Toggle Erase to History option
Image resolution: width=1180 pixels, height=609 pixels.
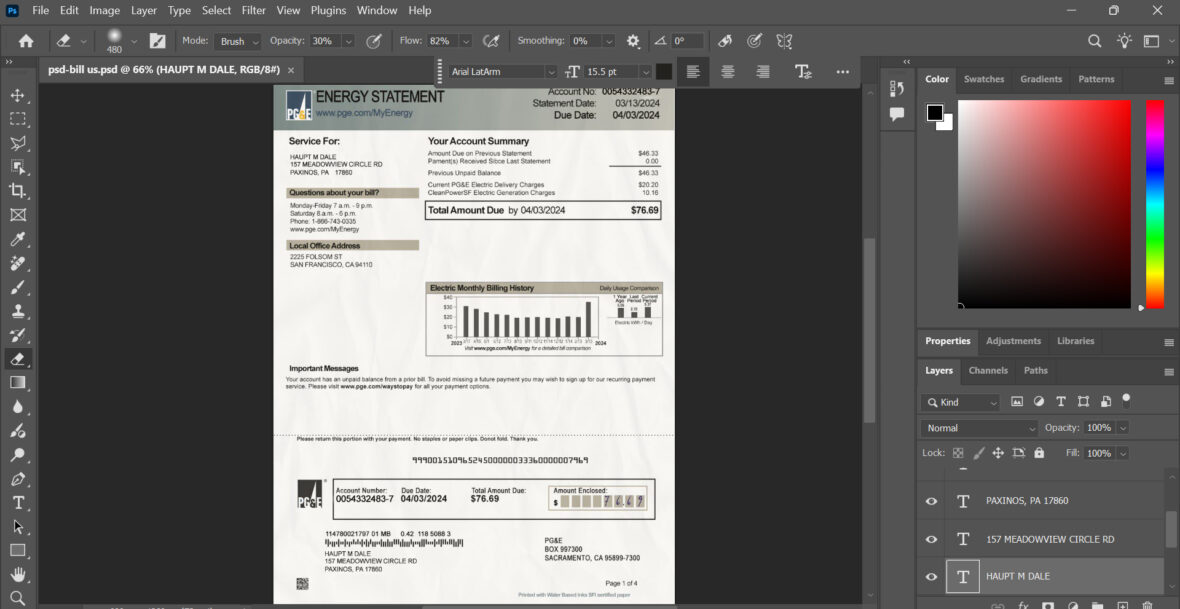[725, 41]
